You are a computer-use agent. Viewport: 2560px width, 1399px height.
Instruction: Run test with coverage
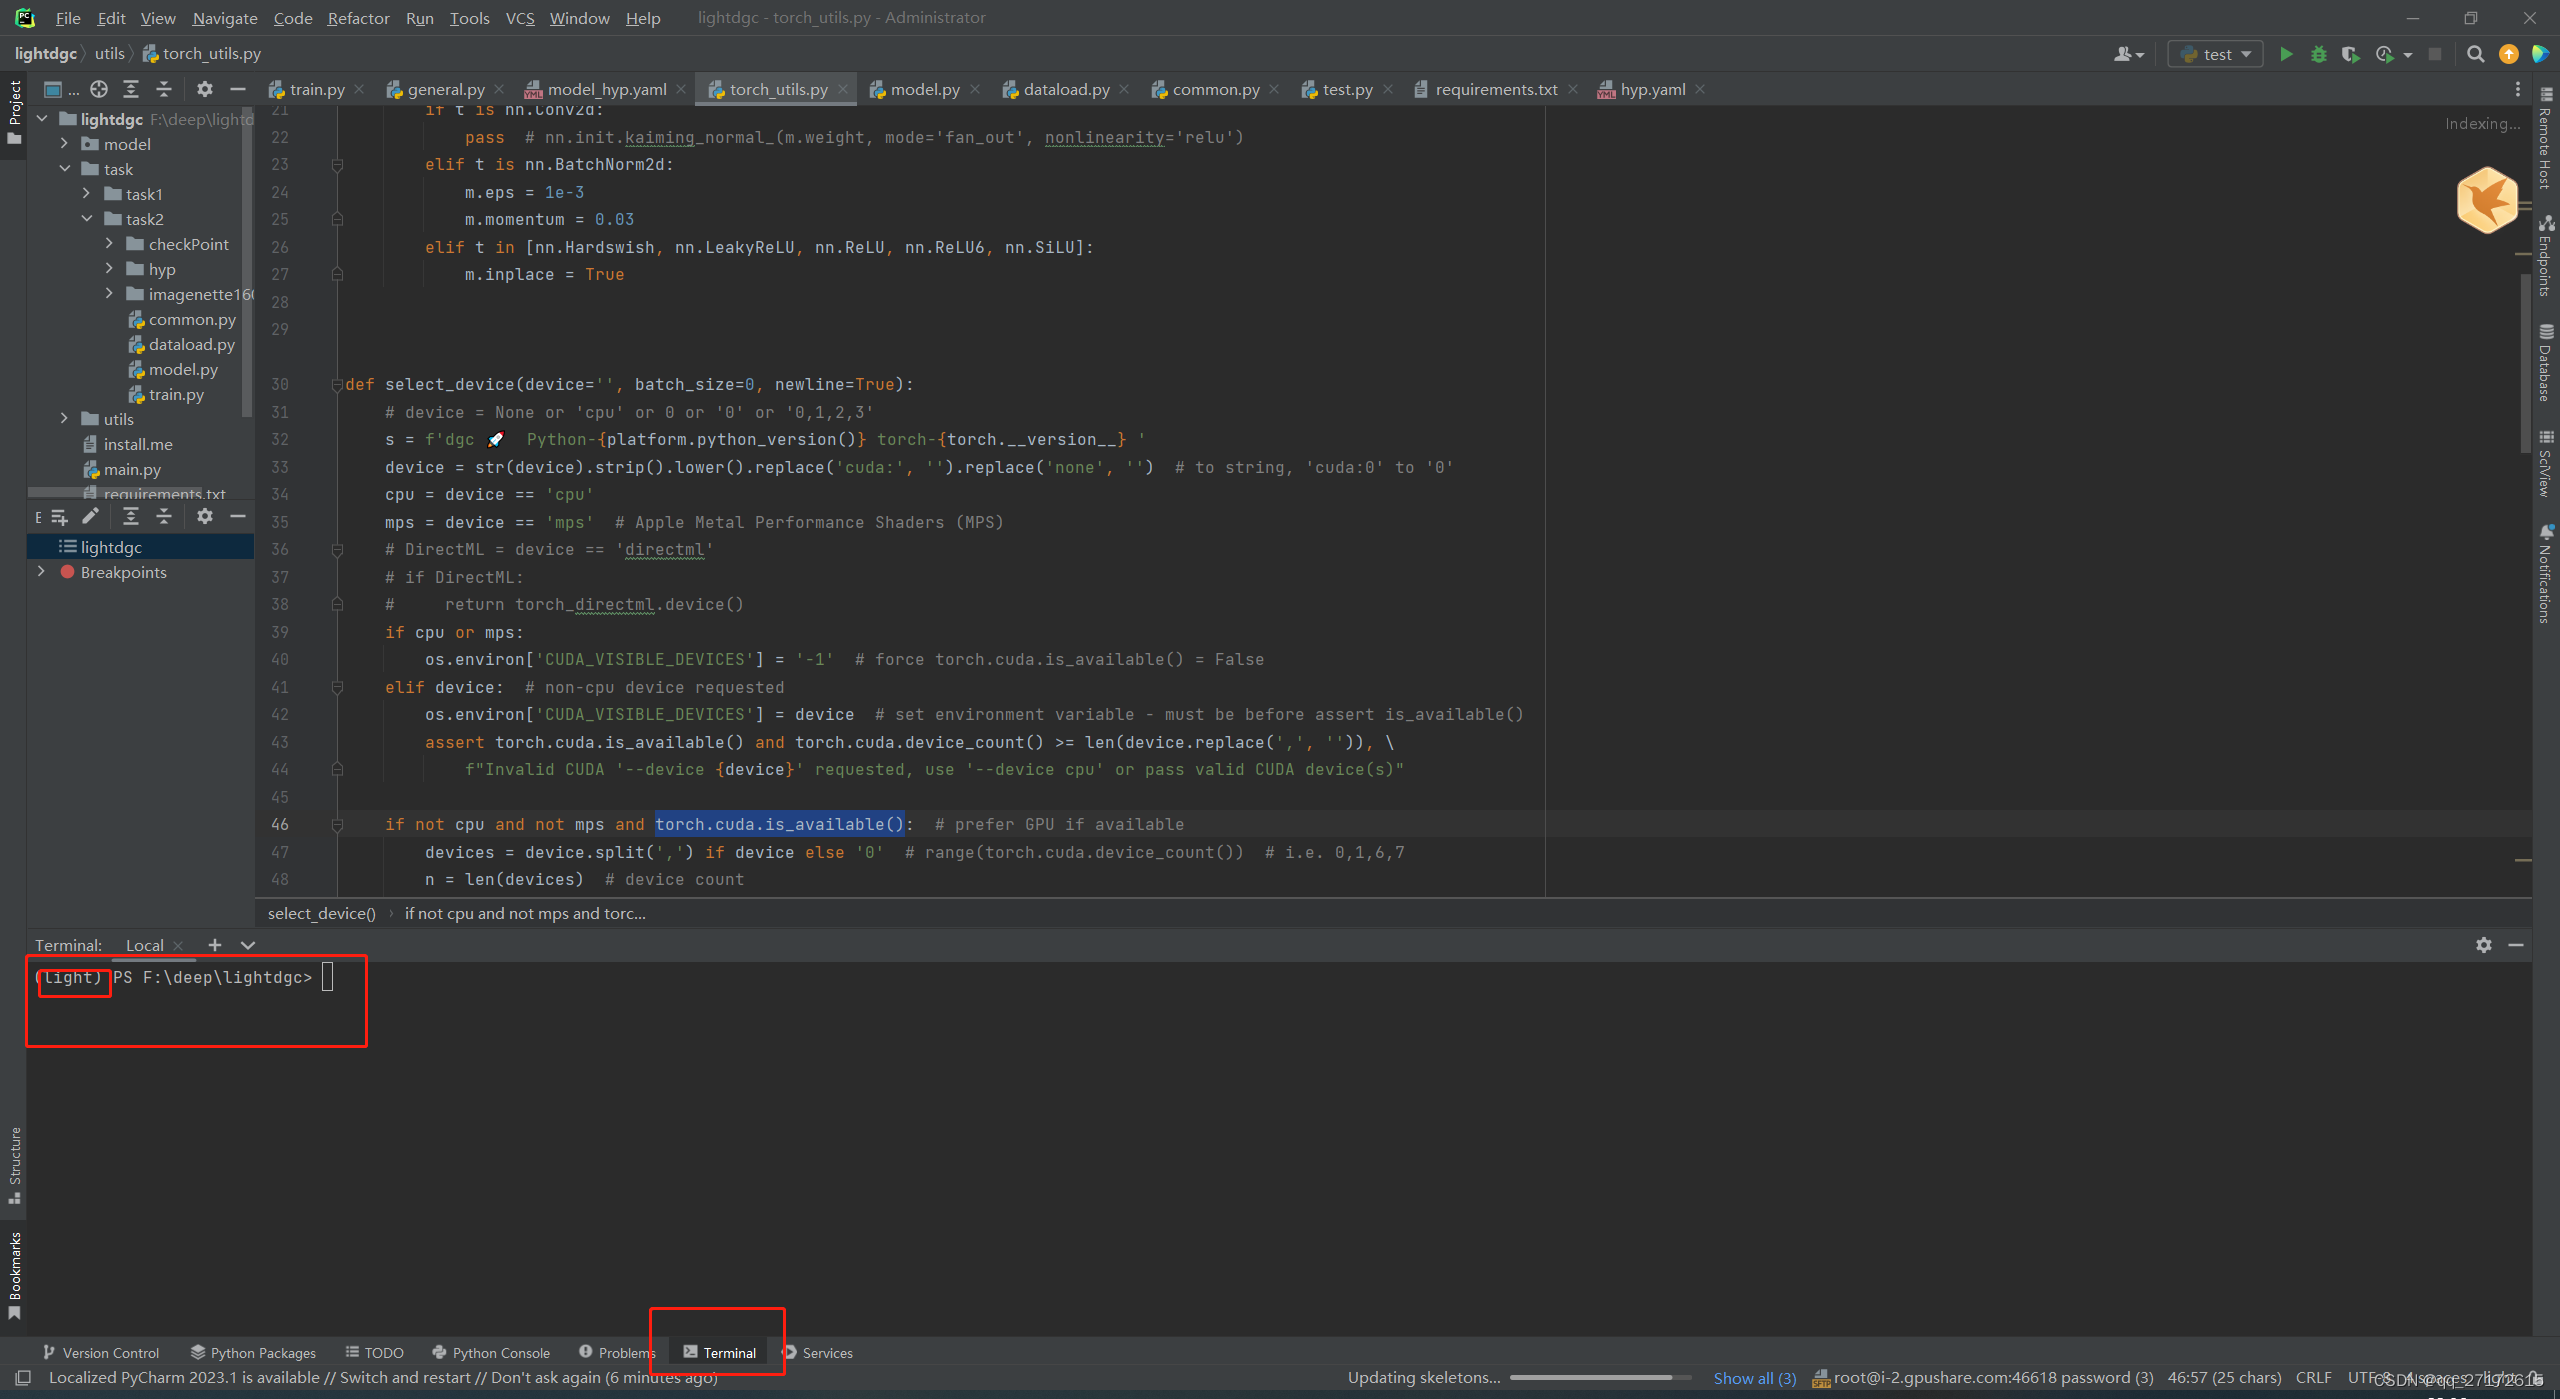[x=2350, y=54]
